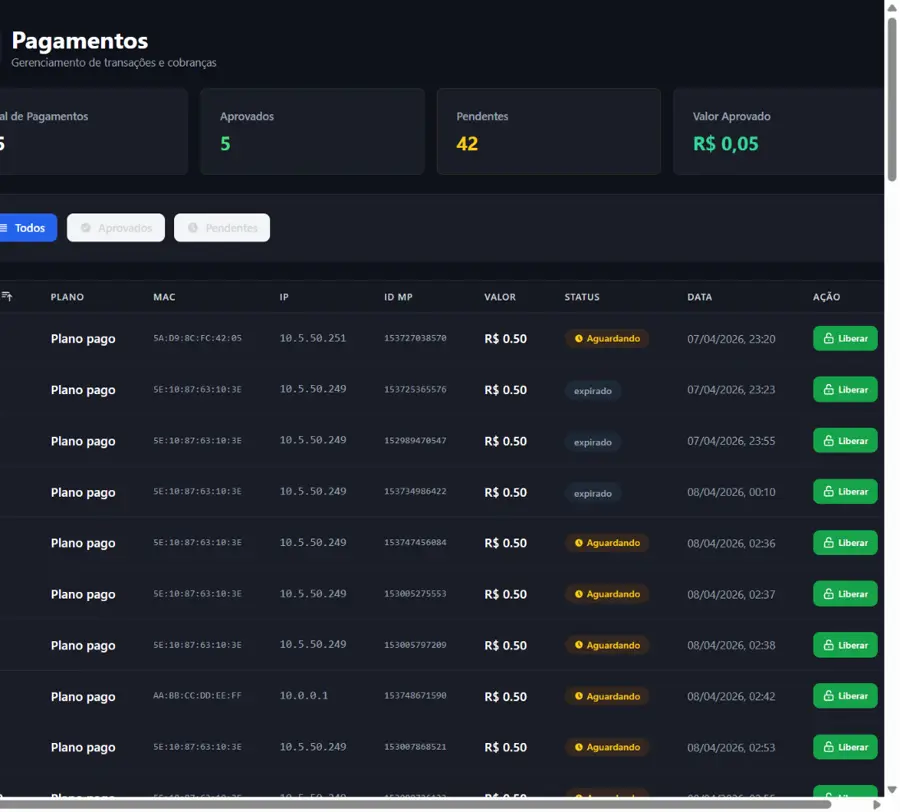The image size is (900, 812).
Task: Click the STATUS column header
Action: point(582,297)
